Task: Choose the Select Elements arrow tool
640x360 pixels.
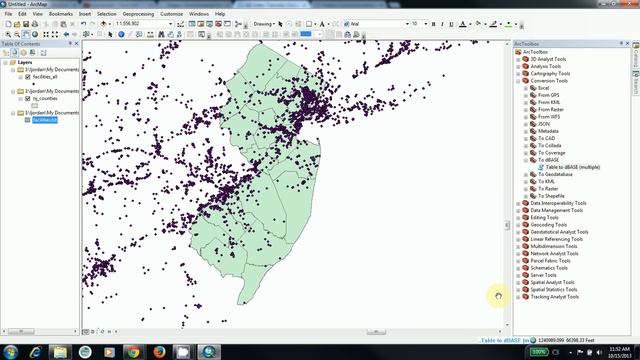Action: [x=110, y=35]
